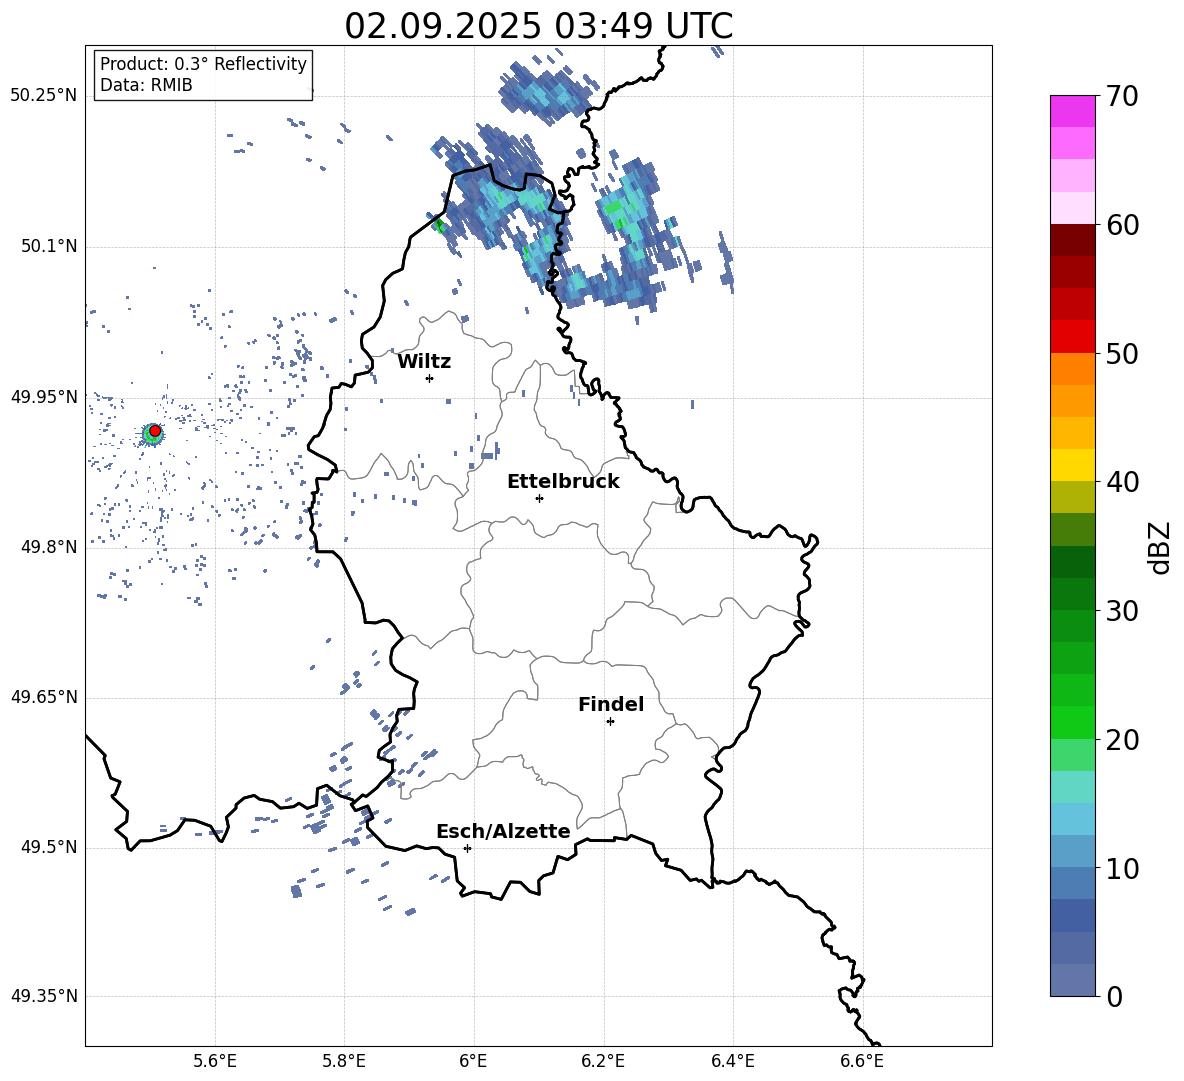Click the 49.5°N latitude label
Screen dimensions: 1184x1081
pos(48,847)
